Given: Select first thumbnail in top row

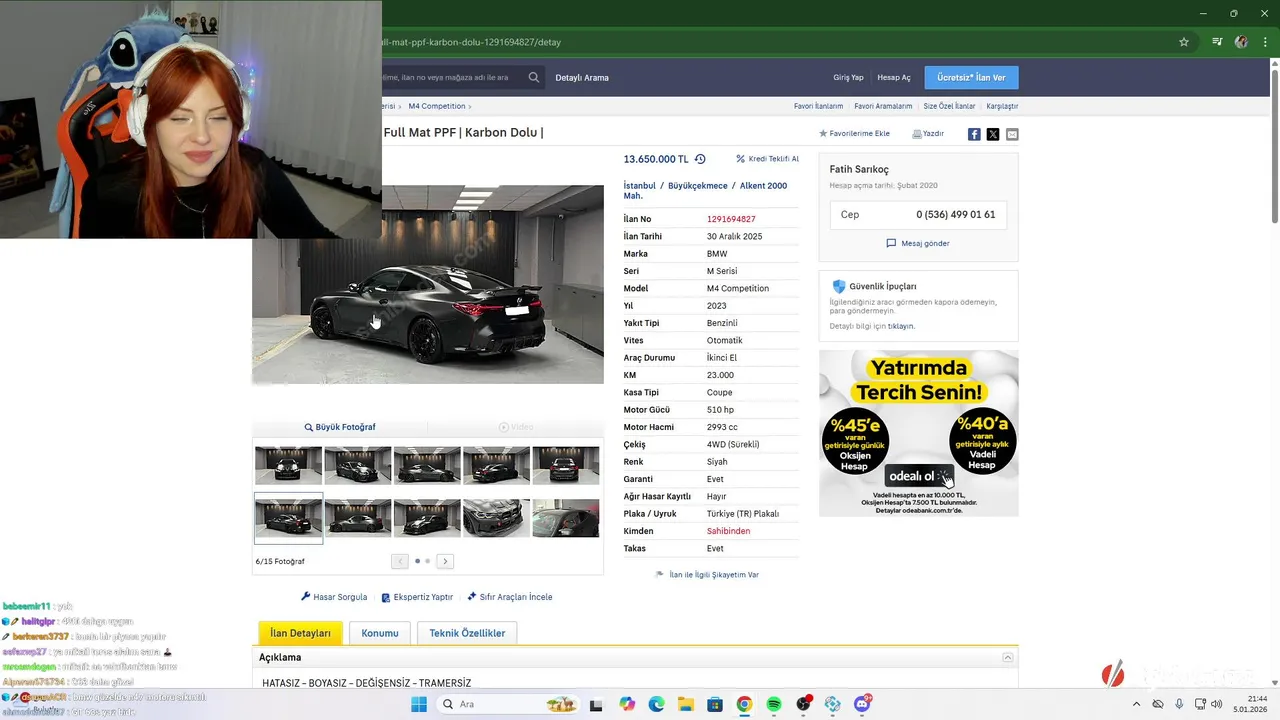Looking at the screenshot, I should click(x=288, y=465).
